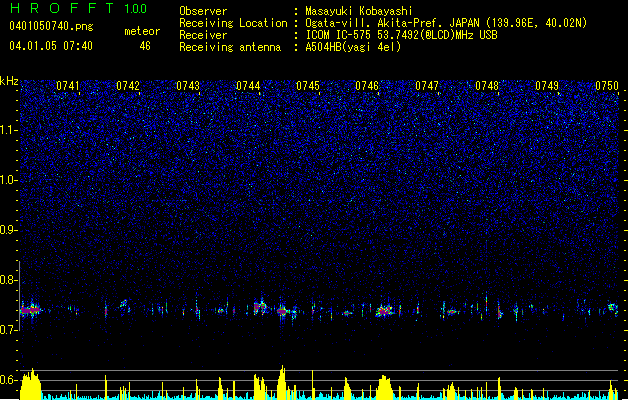The image size is (629, 400).
Task: Click the date stamp 04.01.05 07:40
Action: pyautogui.click(x=51, y=46)
